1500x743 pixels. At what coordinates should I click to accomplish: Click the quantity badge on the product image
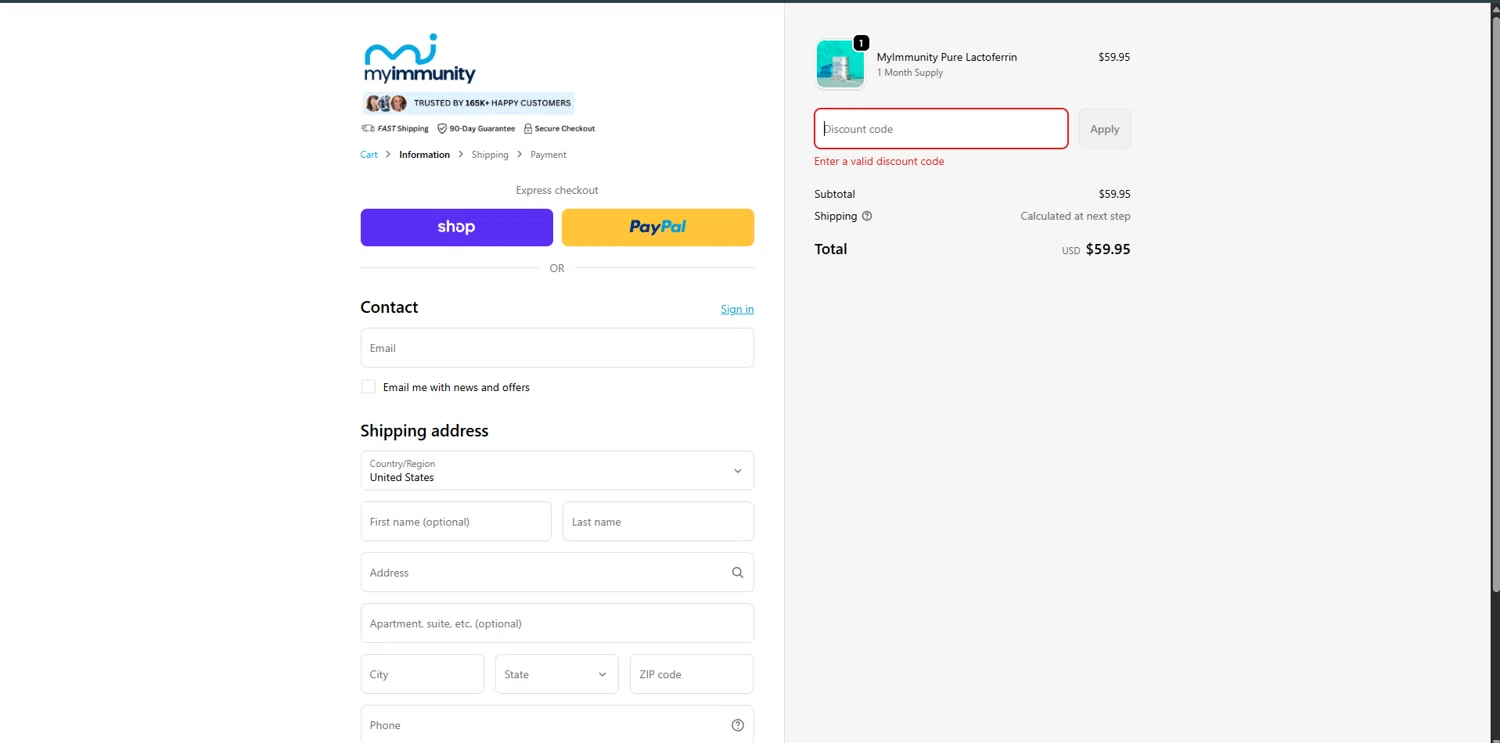coord(861,43)
